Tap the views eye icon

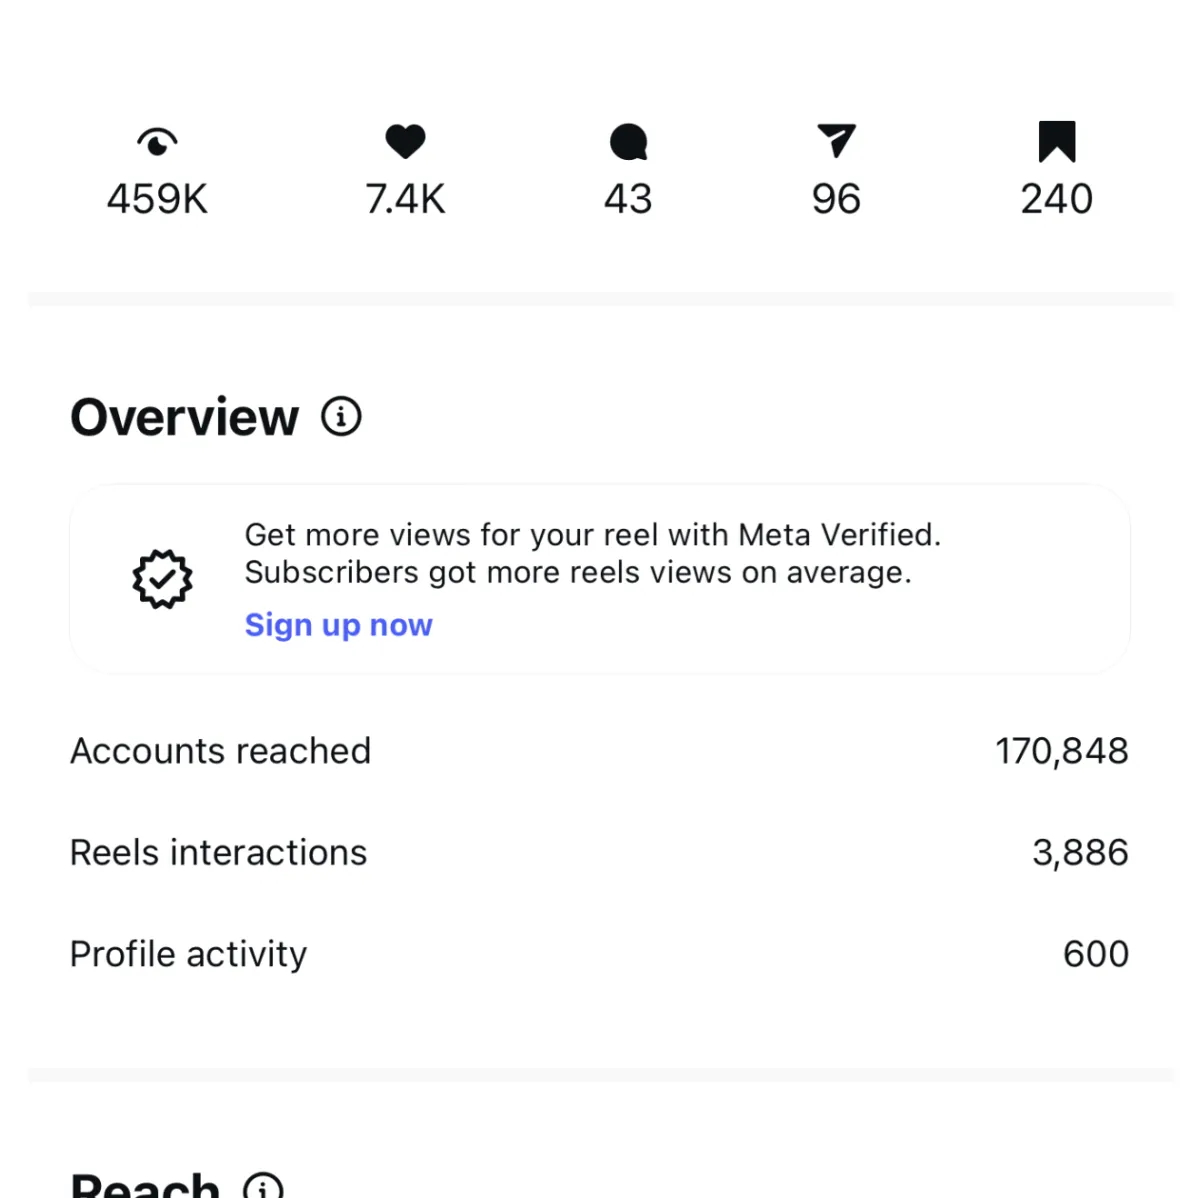tap(157, 142)
